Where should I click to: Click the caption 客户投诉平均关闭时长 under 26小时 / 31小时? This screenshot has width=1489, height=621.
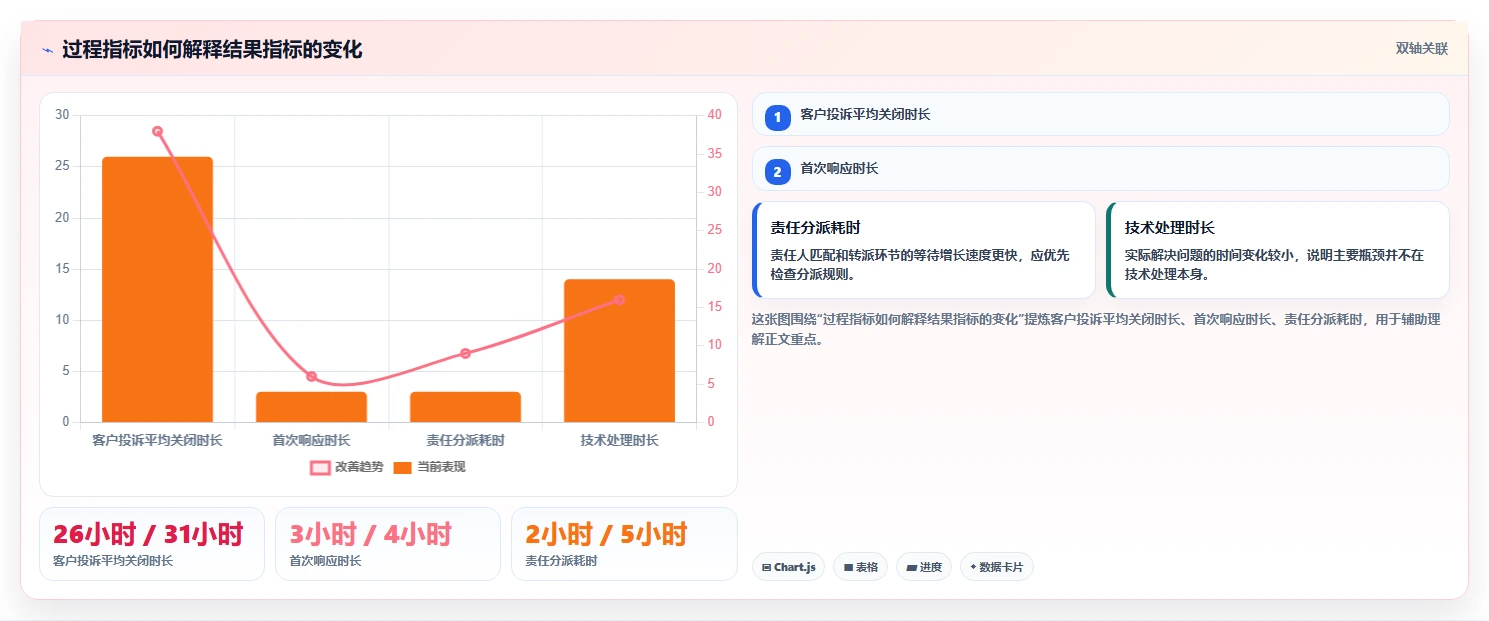pos(113,561)
